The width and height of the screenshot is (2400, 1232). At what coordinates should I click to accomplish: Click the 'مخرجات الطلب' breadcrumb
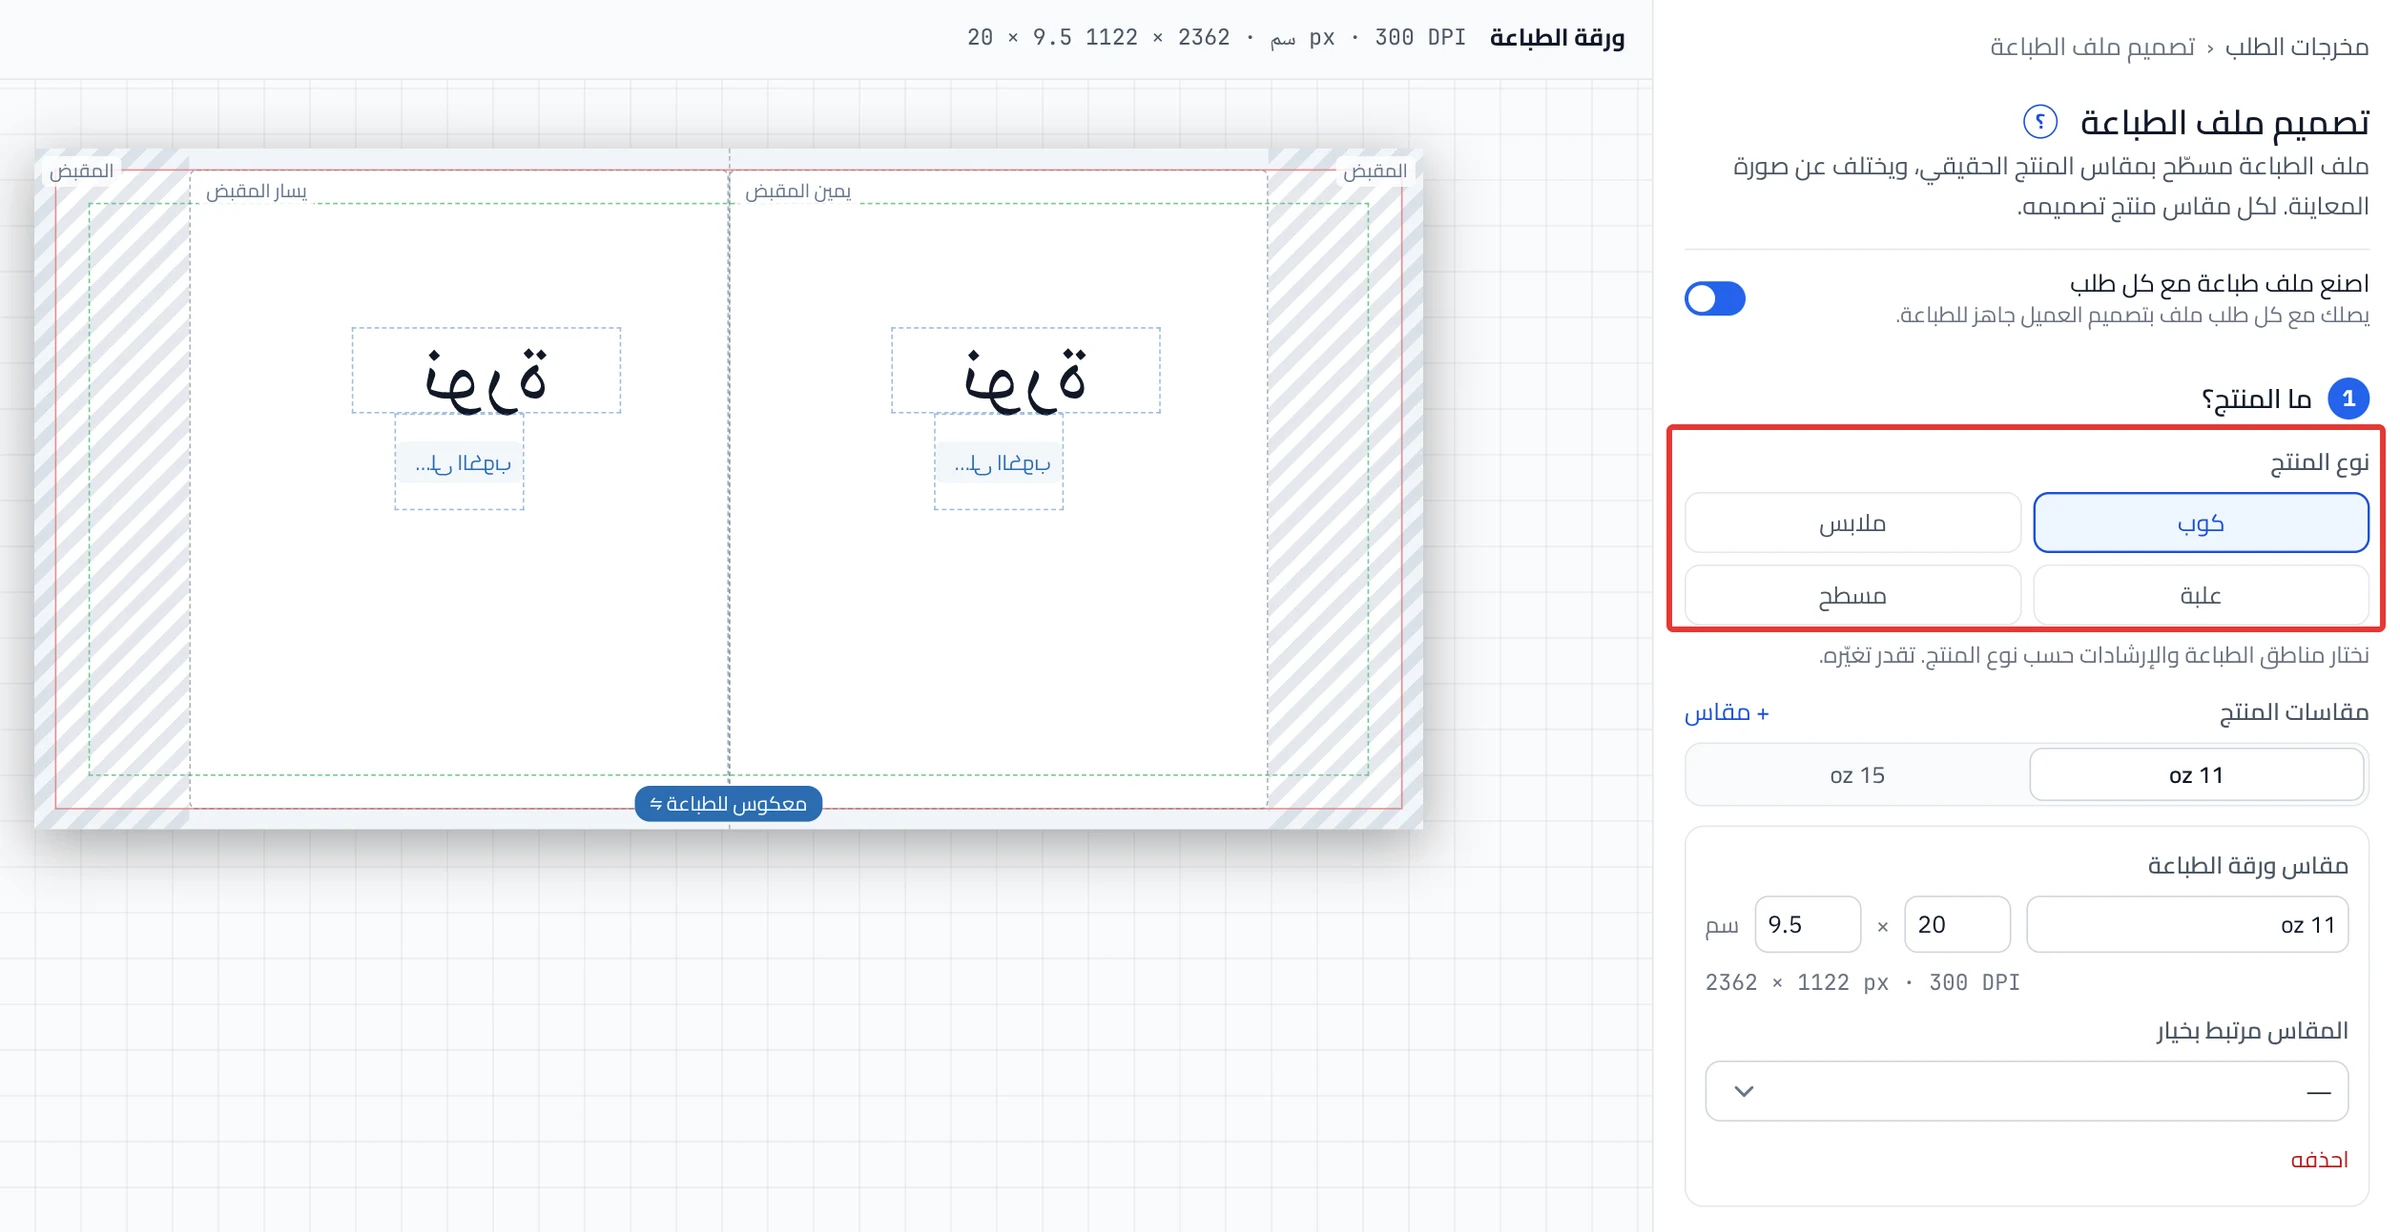tap(2296, 46)
